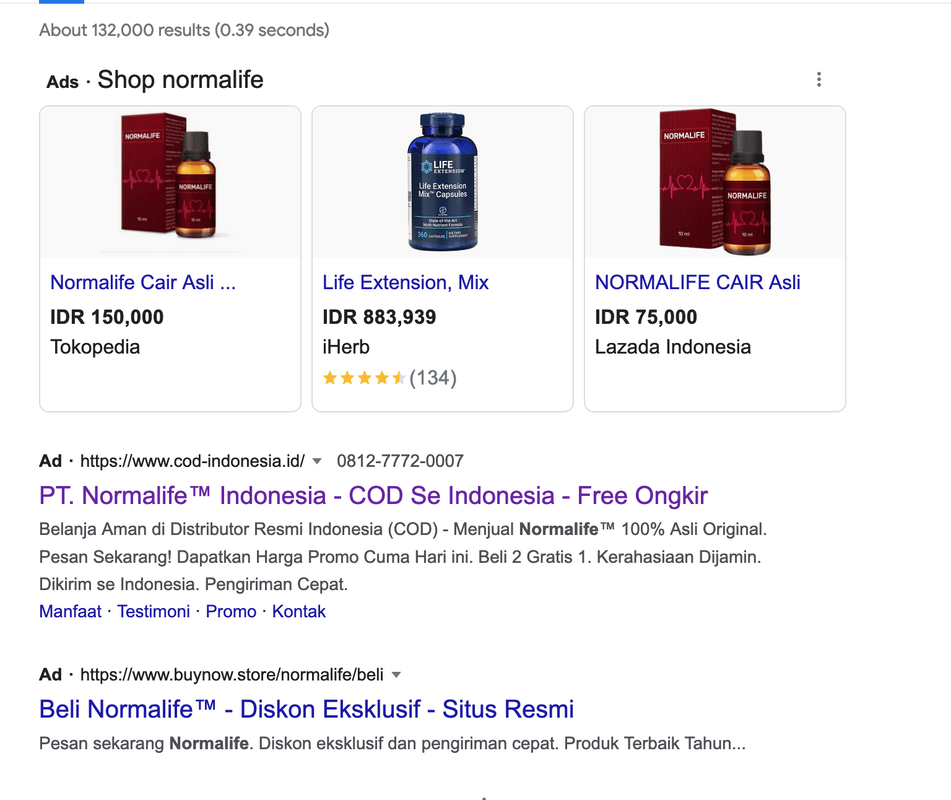Open the "Life Extension, Mix" product link
Image resolution: width=951 pixels, height=800 pixels.
click(x=405, y=283)
